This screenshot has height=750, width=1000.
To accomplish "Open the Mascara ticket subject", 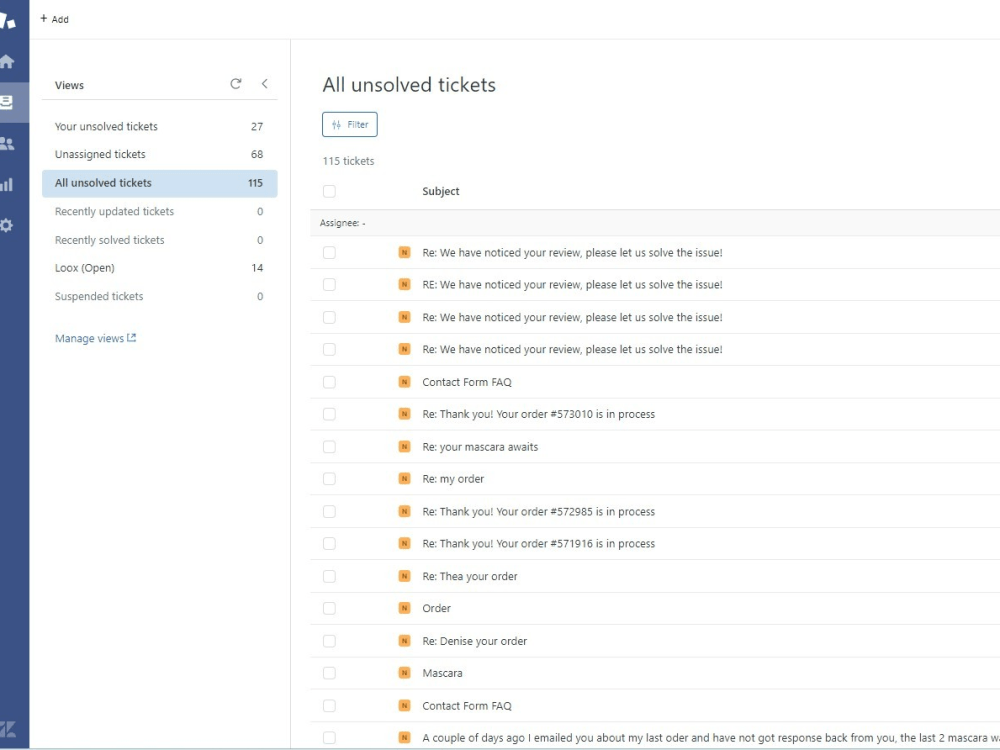I will pyautogui.click(x=442, y=673).
